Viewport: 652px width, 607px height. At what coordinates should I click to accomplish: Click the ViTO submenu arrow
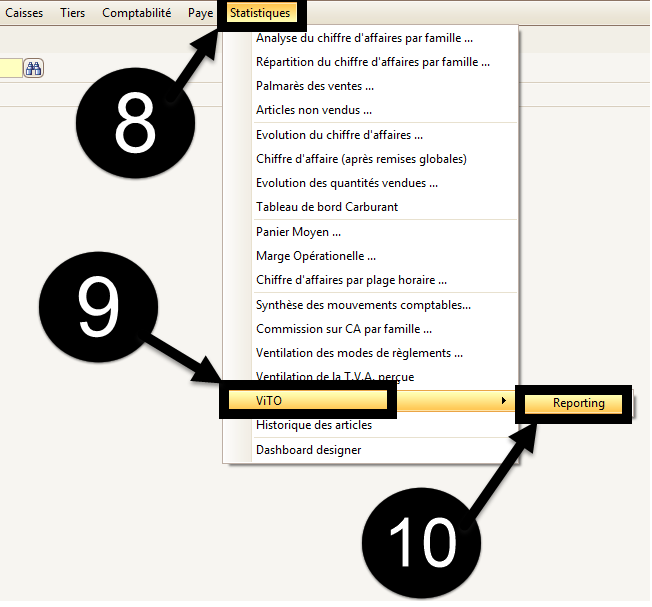tap(504, 400)
